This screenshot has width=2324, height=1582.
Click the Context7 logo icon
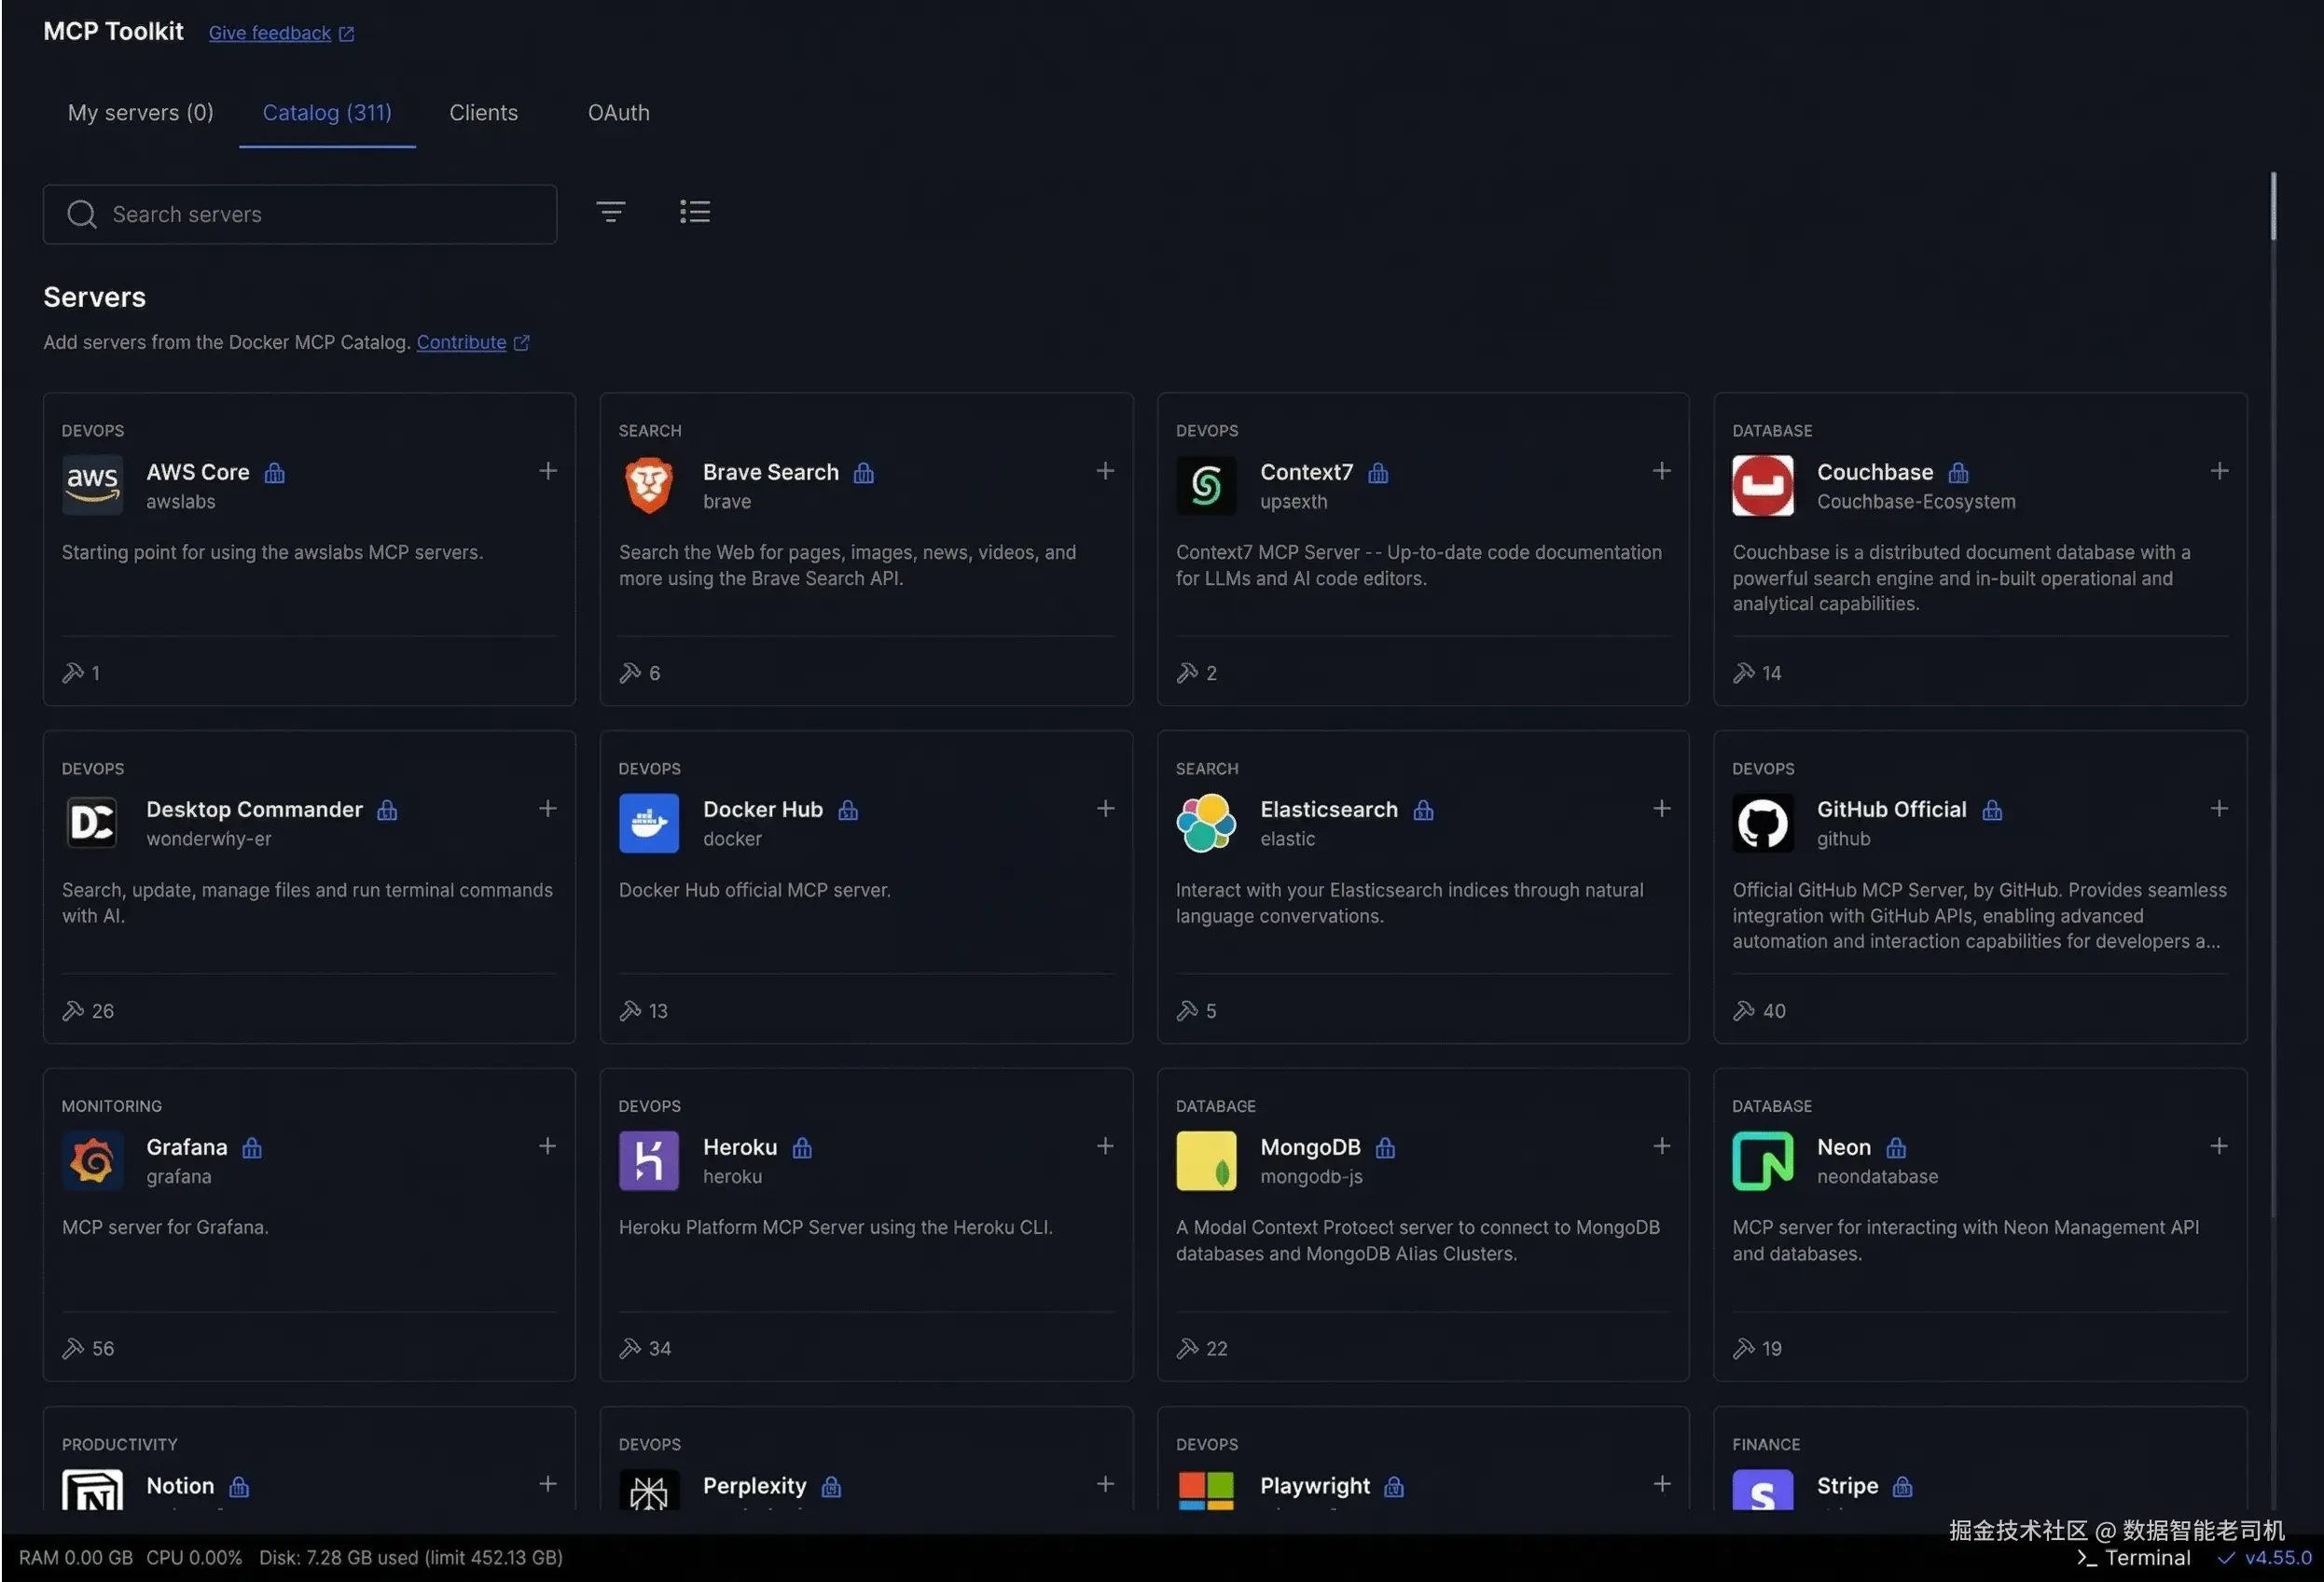pos(1206,486)
